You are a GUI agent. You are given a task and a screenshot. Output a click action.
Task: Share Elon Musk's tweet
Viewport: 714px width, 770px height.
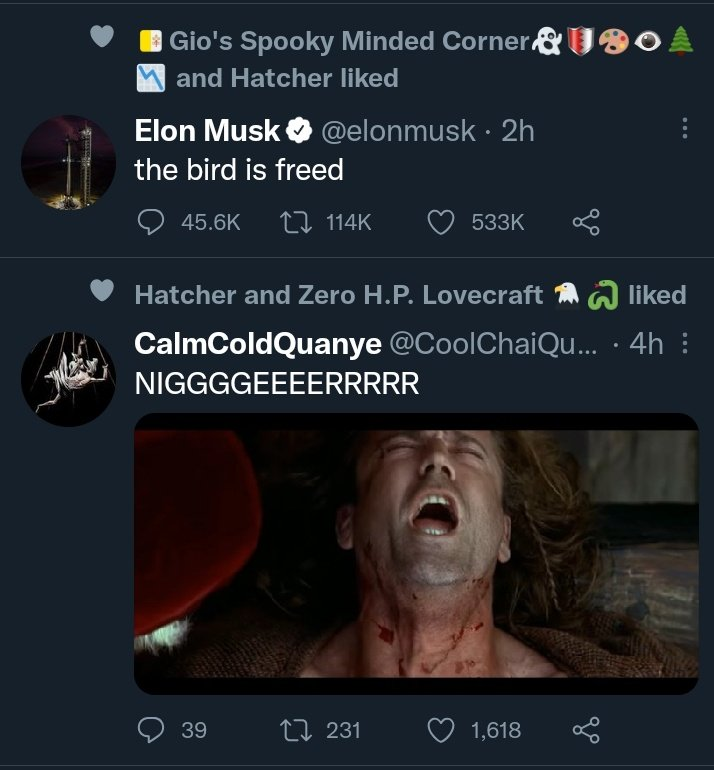point(586,222)
